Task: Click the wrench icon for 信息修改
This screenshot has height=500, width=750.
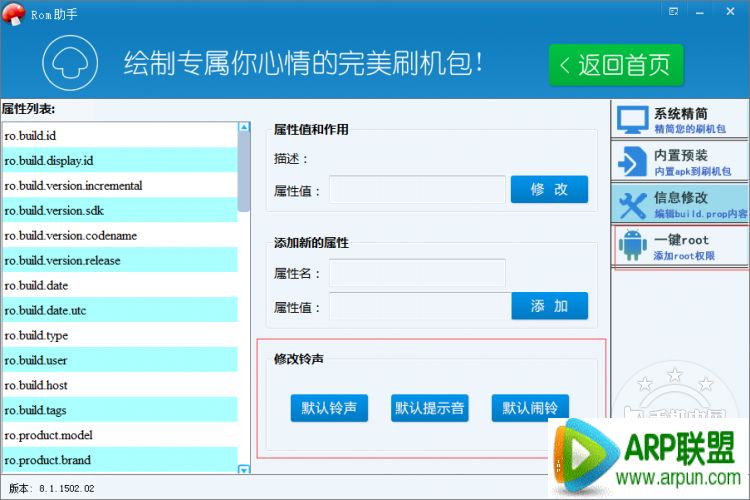Action: 632,205
